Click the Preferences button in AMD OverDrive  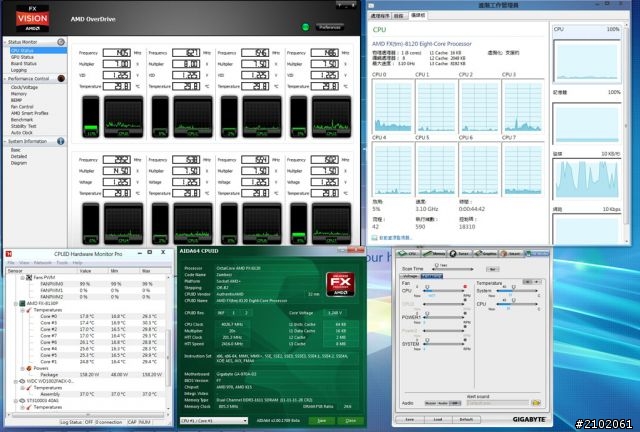329,27
